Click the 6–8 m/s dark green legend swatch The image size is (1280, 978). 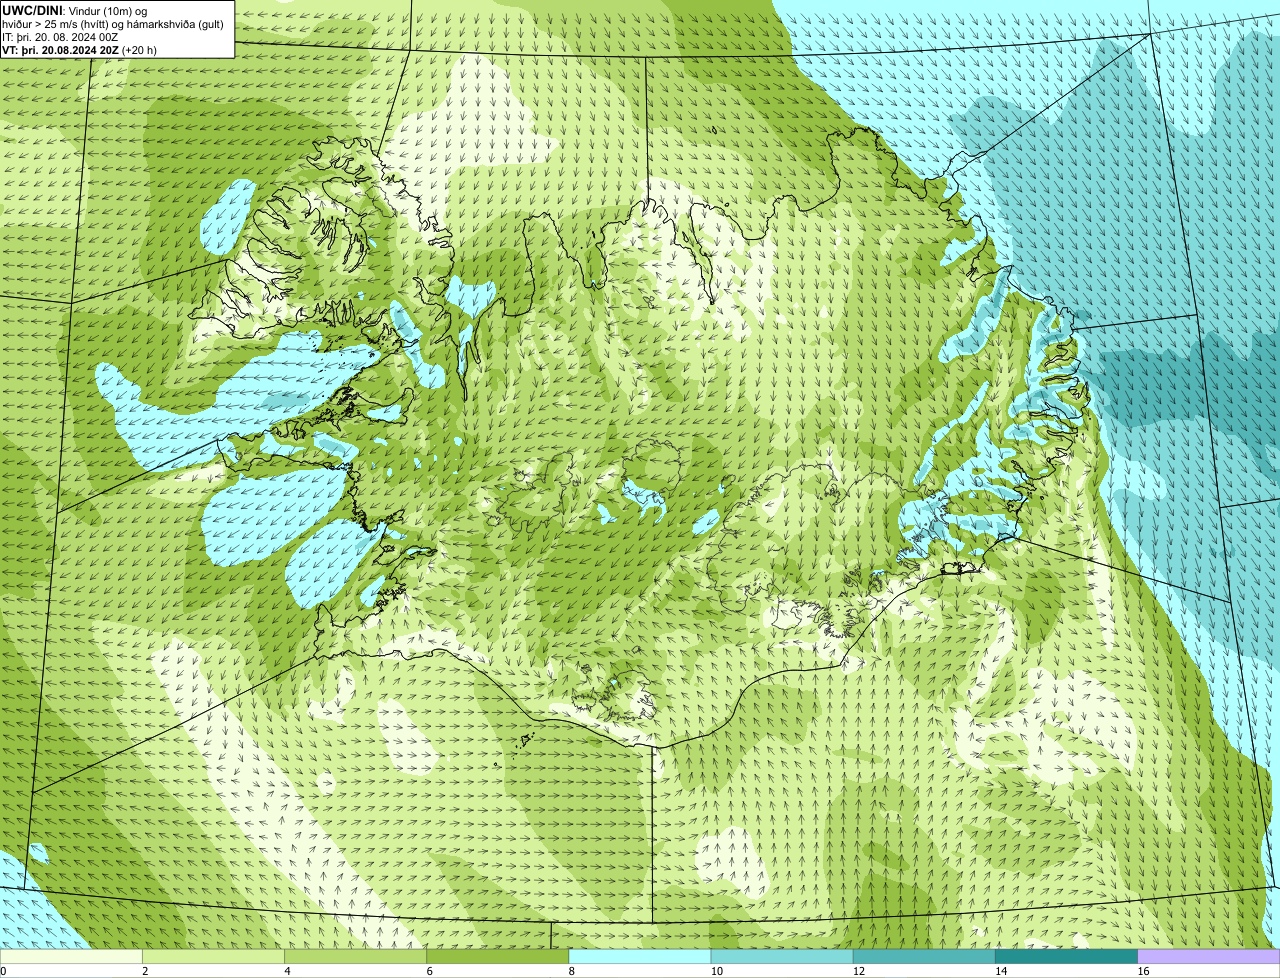[x=497, y=956]
